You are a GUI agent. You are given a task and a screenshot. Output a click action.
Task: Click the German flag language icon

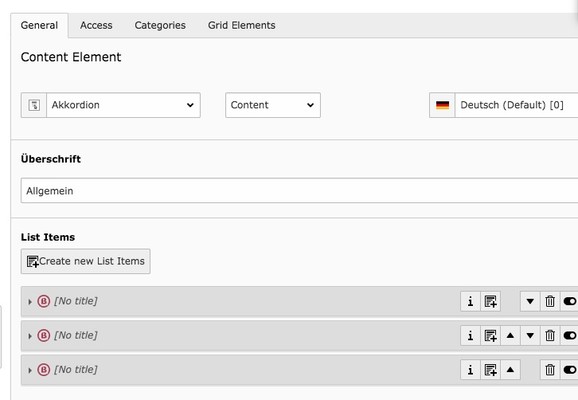442,105
